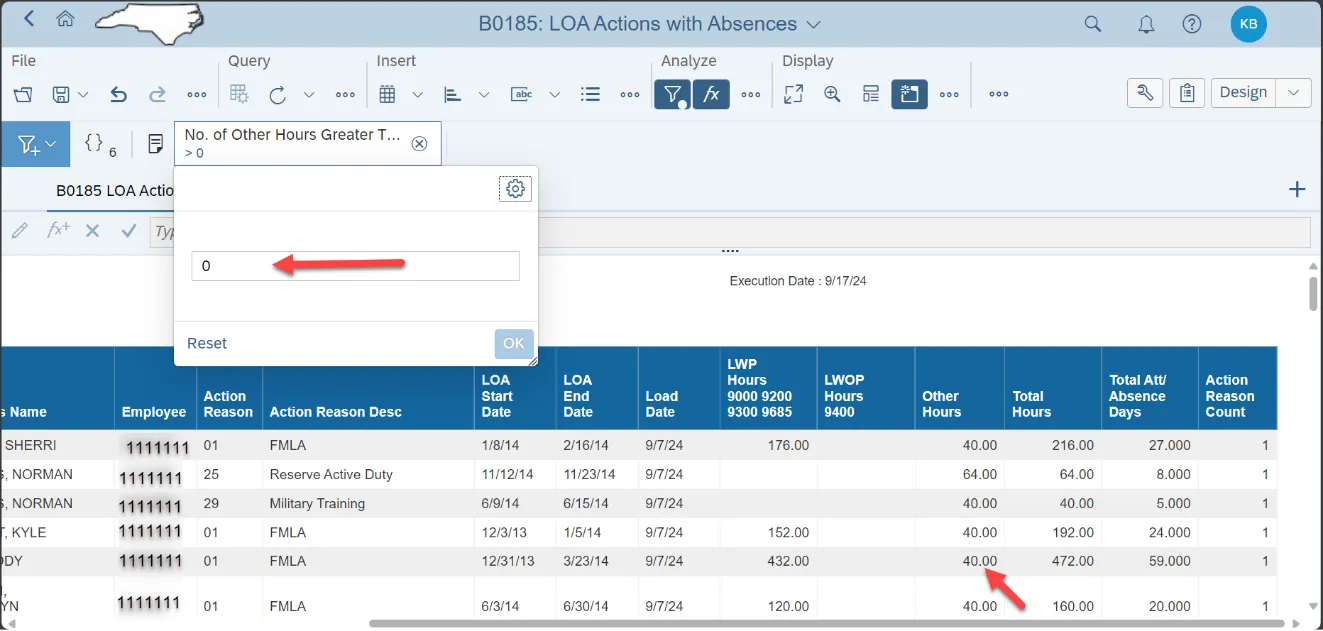
Task: Toggle the Filter bar button in Analyze
Action: tap(672, 94)
